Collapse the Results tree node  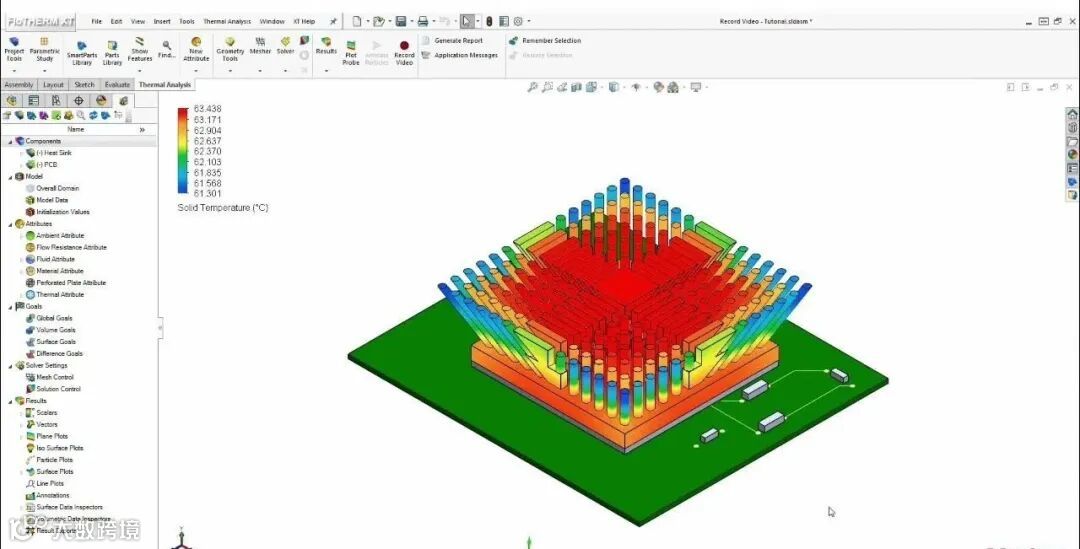[x=10, y=401]
